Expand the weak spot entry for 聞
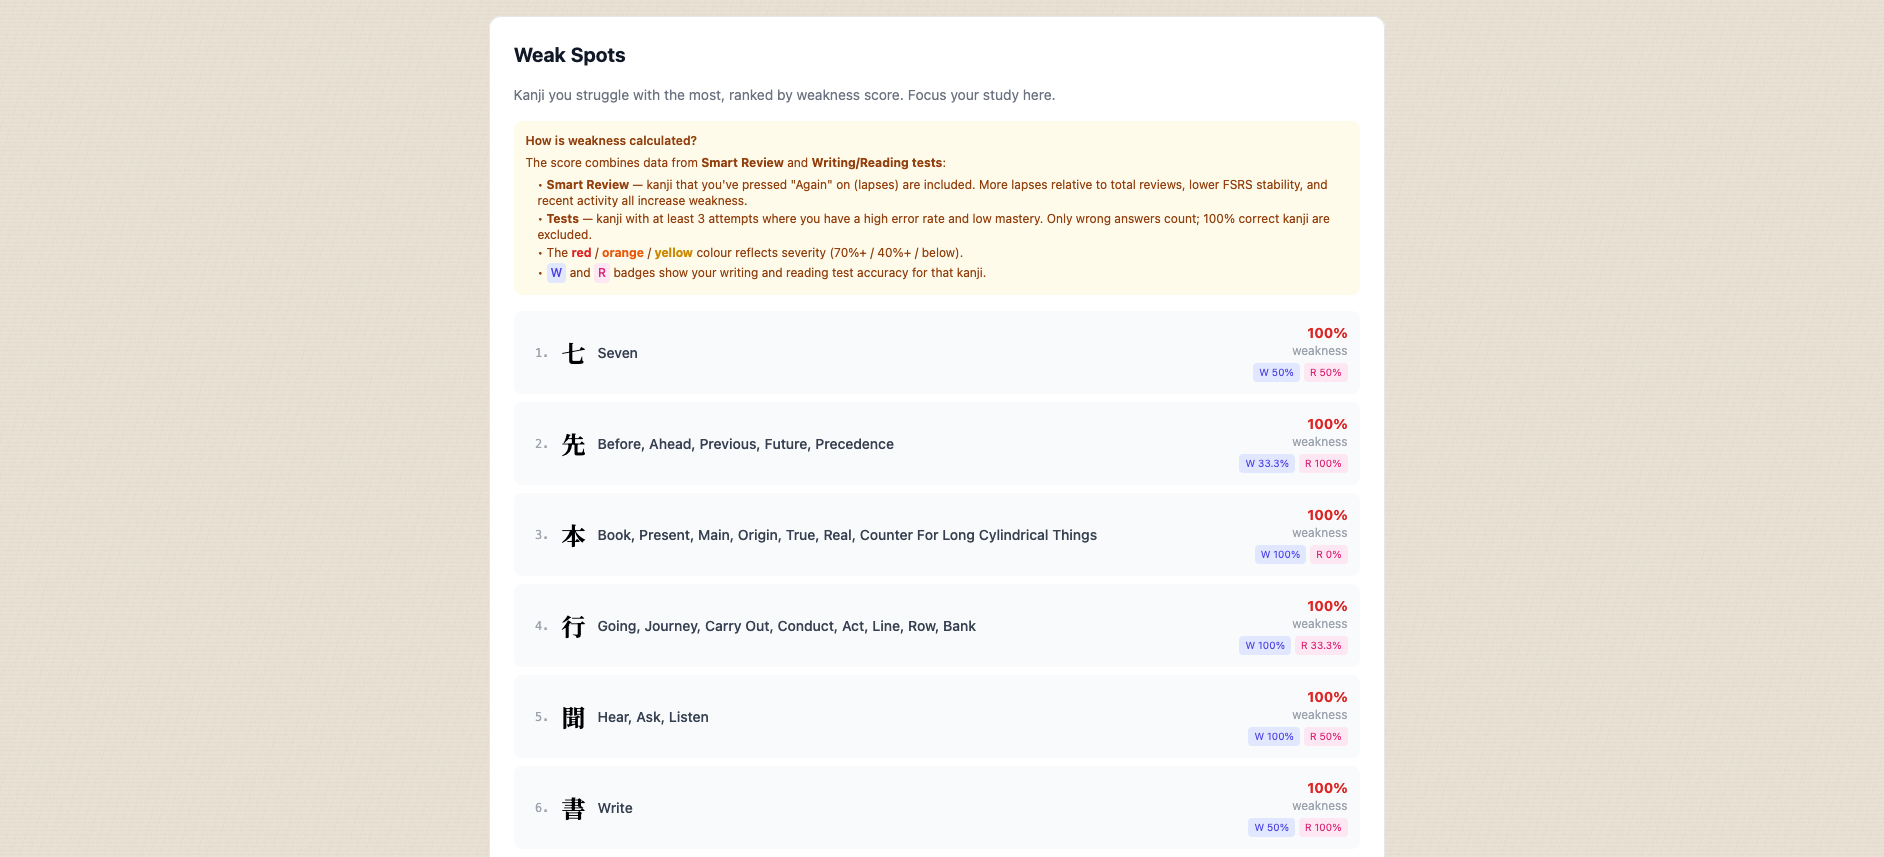This screenshot has height=857, width=1884. point(936,717)
